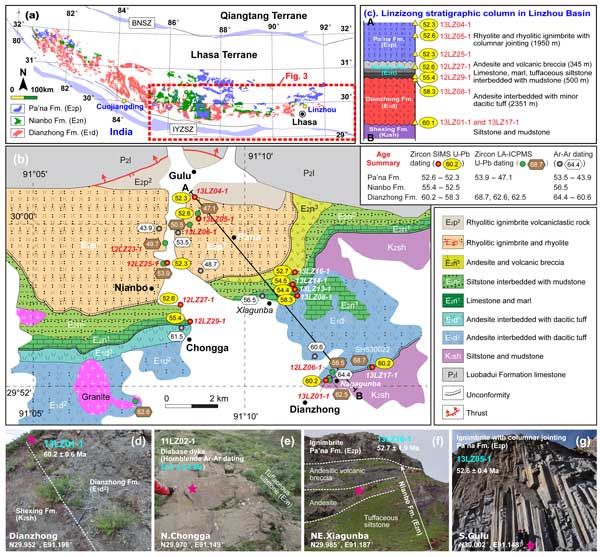
Task: Click the '12LZ27-1' sample label on map (b)
Action: coord(198,300)
